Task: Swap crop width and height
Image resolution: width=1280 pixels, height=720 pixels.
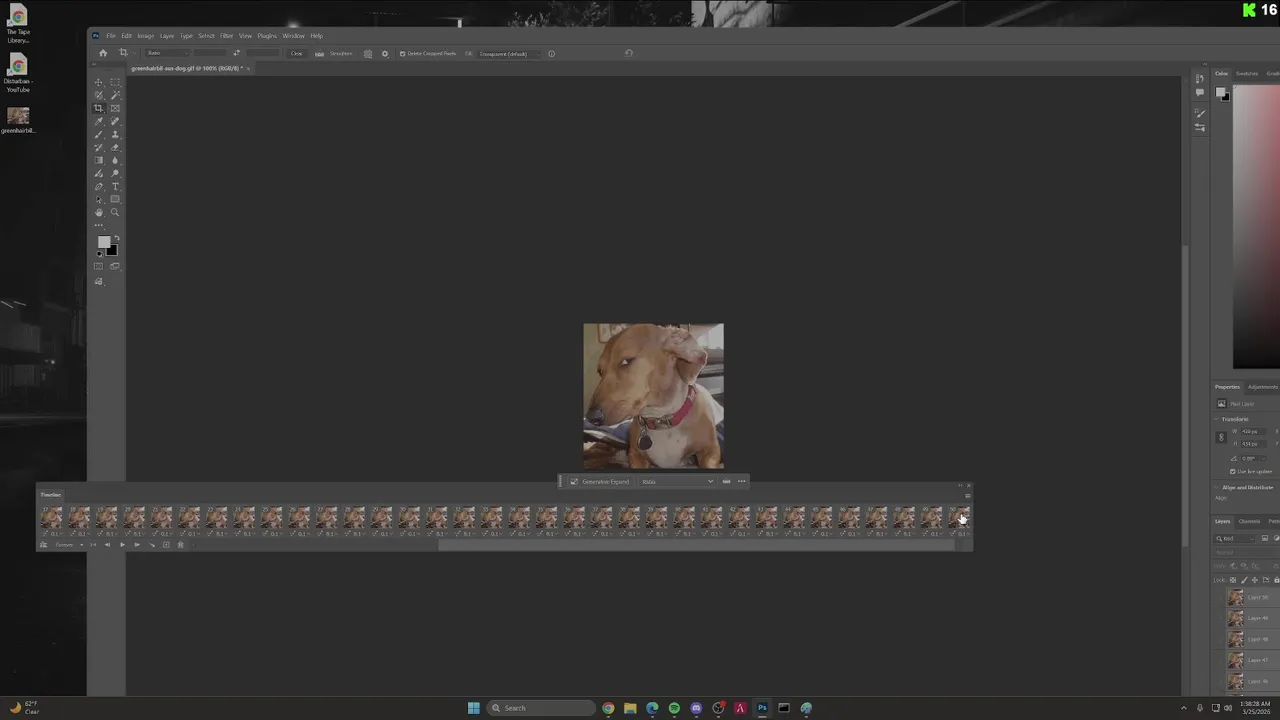Action: click(236, 53)
